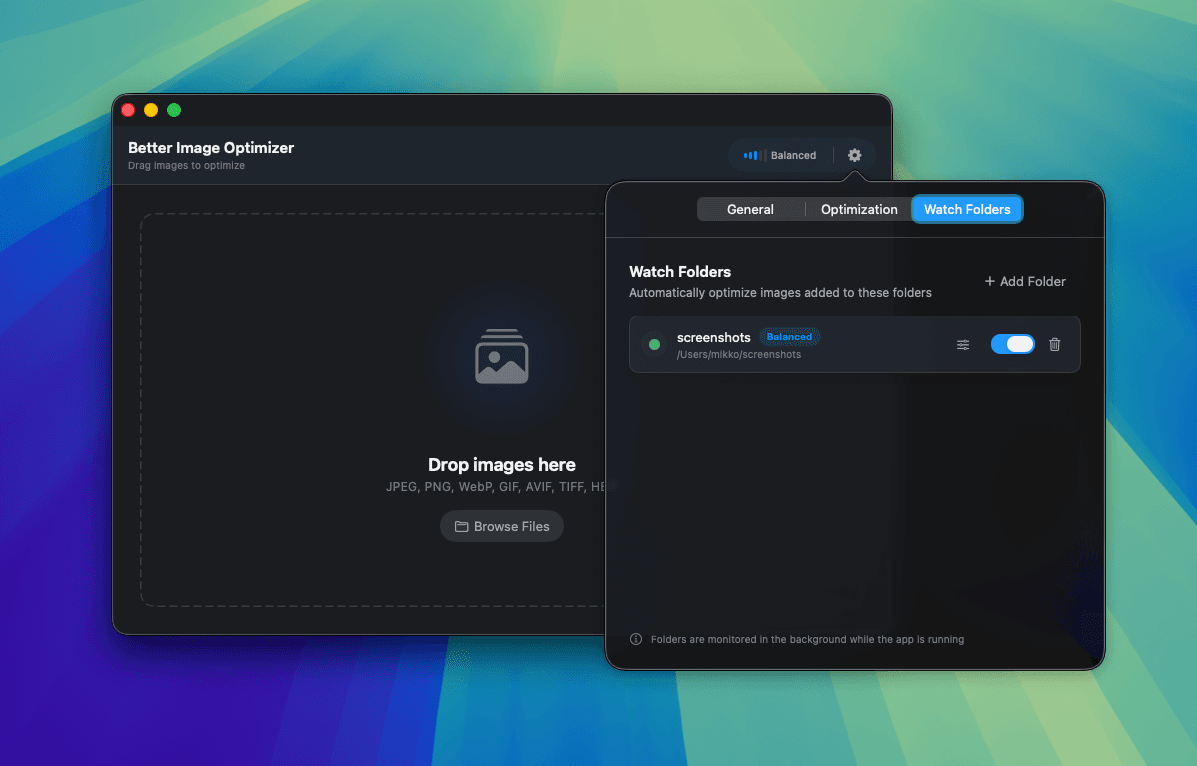Click the /Users/mikko/screenshots path text
Image resolution: width=1197 pixels, height=766 pixels.
click(738, 354)
